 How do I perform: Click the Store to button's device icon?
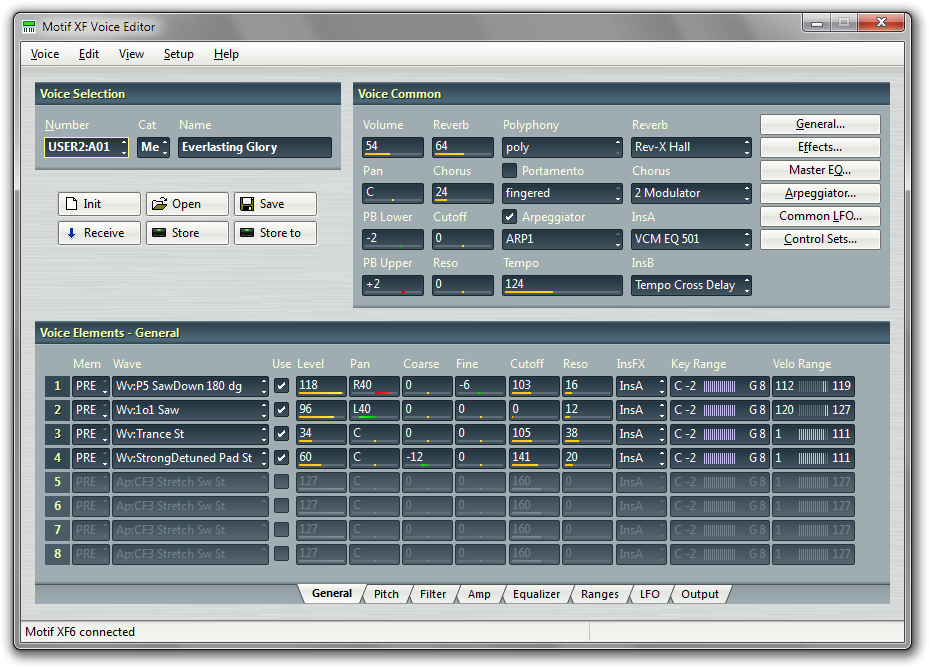246,232
